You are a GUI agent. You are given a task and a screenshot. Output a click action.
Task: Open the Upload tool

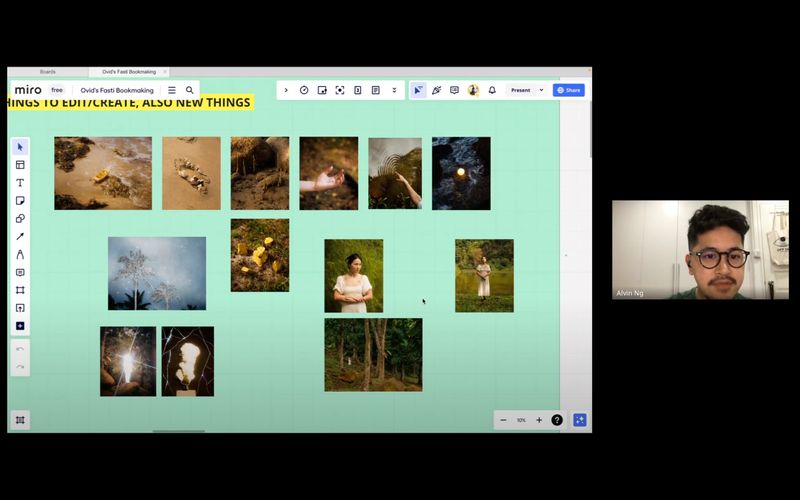20,308
